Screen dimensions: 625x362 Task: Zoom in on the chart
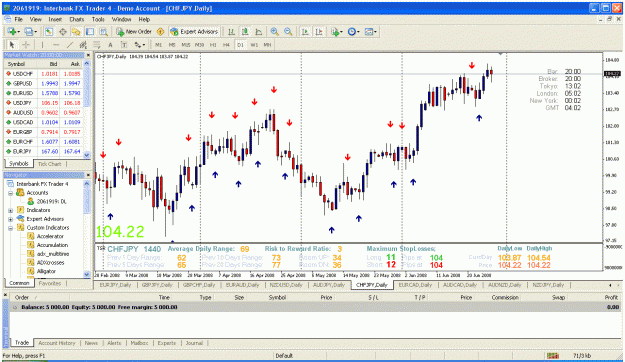275,31
